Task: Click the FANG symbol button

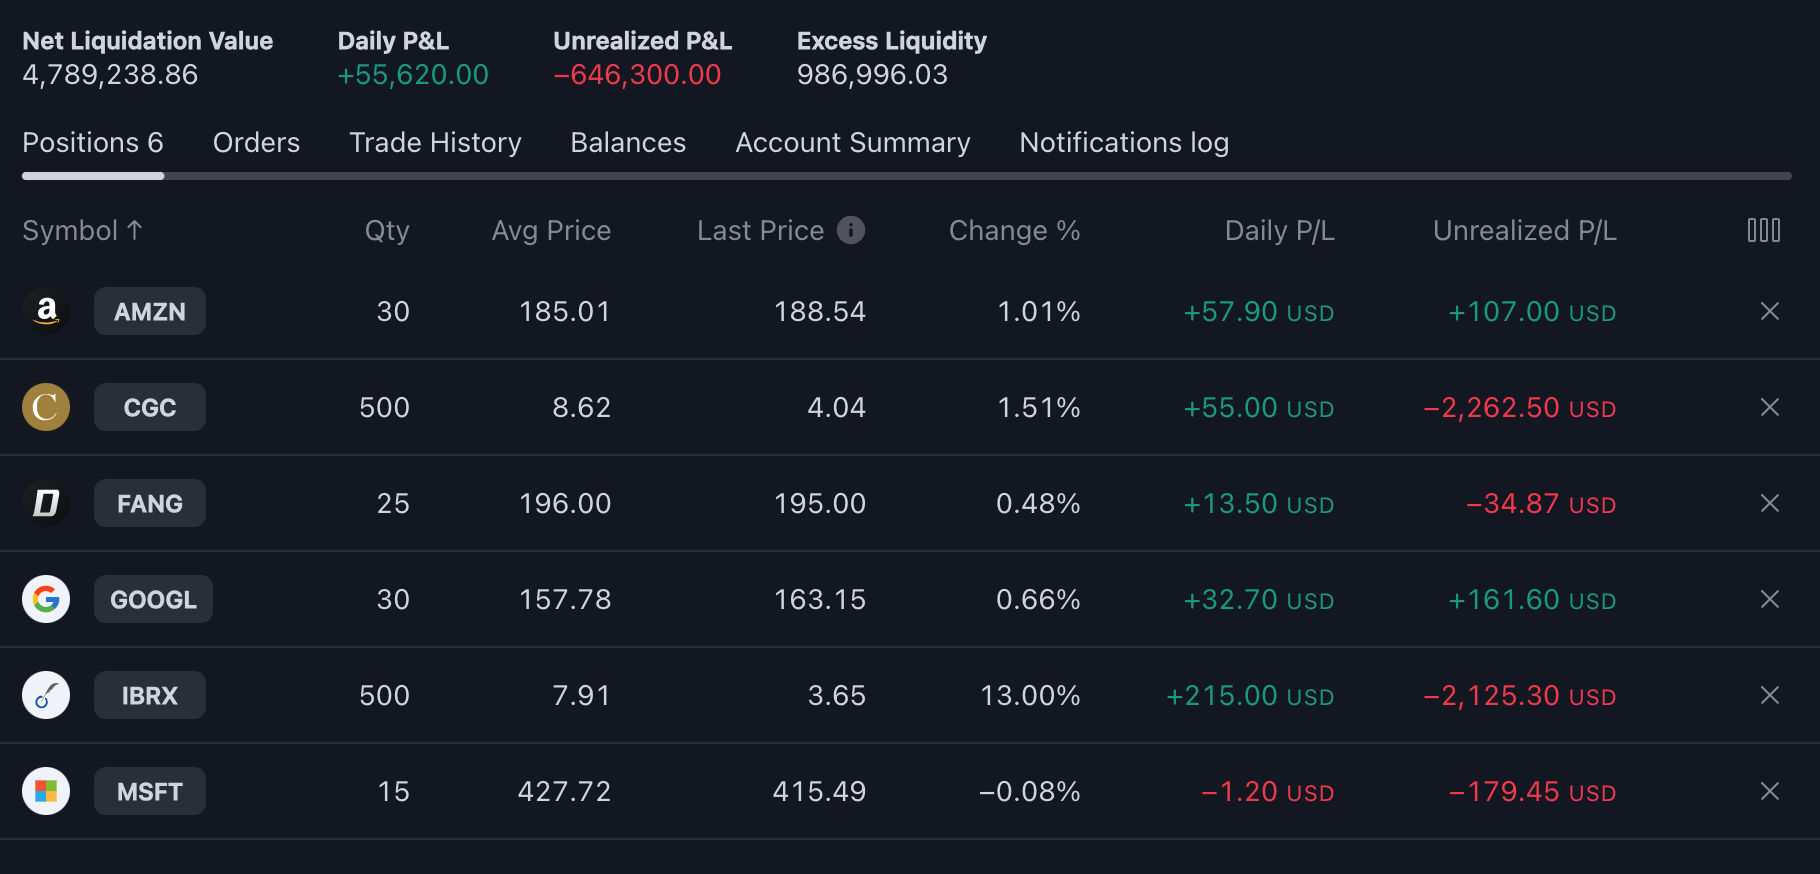Action: coord(150,504)
